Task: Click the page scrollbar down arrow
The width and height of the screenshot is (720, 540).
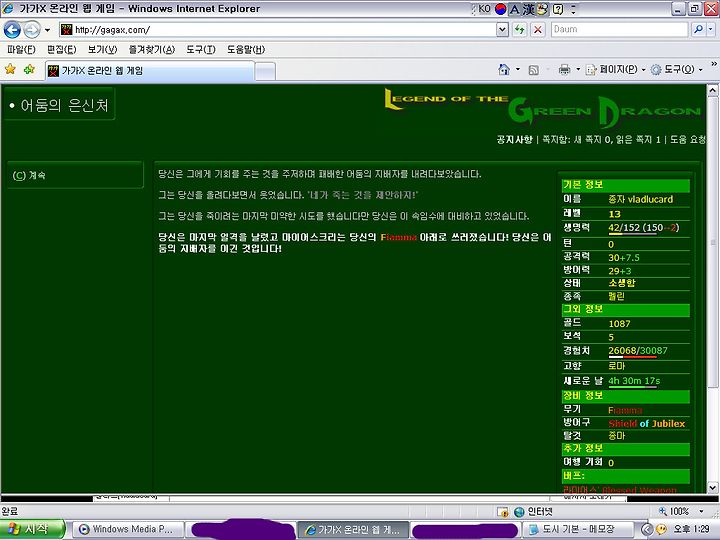Action: point(712,488)
